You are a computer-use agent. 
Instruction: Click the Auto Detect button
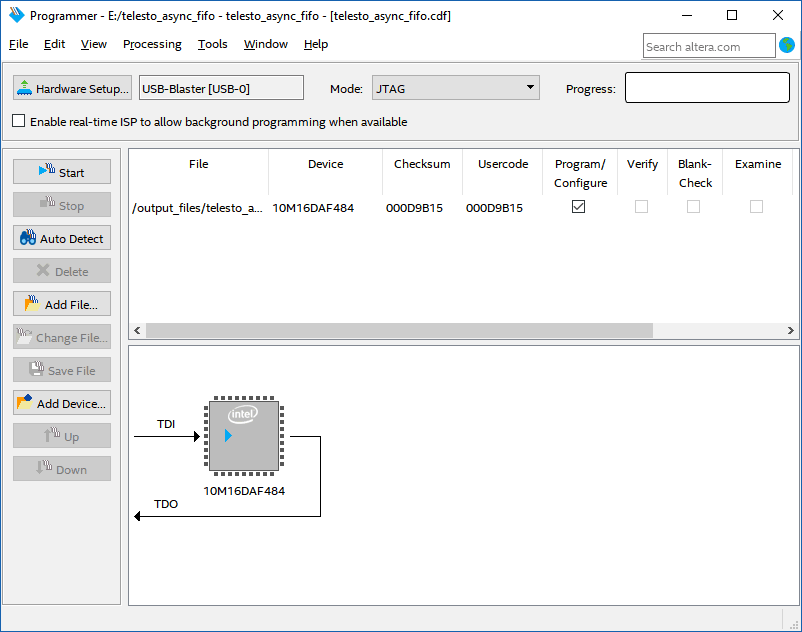[61, 239]
